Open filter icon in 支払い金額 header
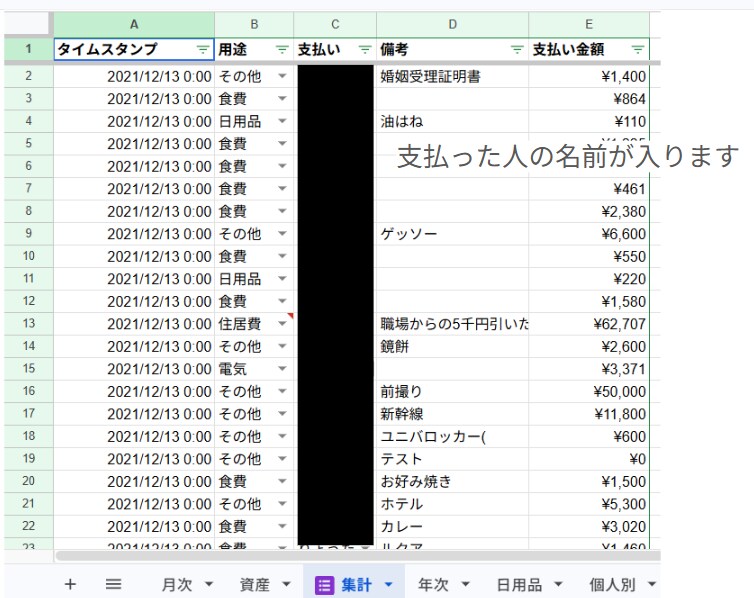This screenshot has width=754, height=598. 638,50
